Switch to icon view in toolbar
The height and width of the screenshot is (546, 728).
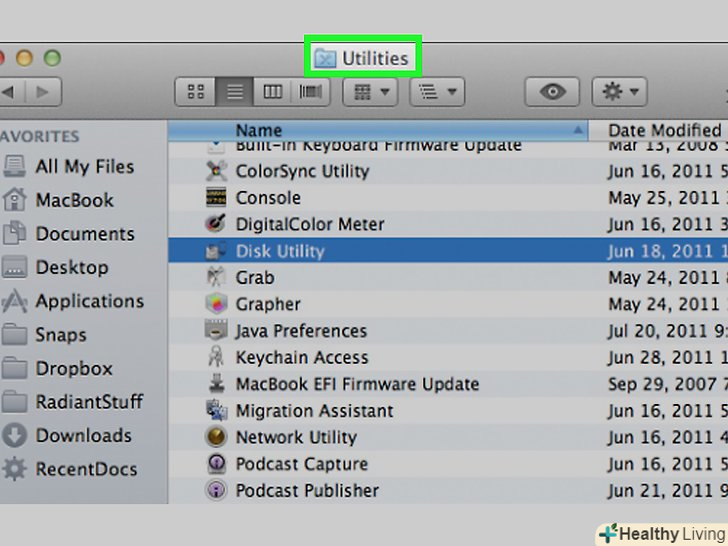[196, 92]
